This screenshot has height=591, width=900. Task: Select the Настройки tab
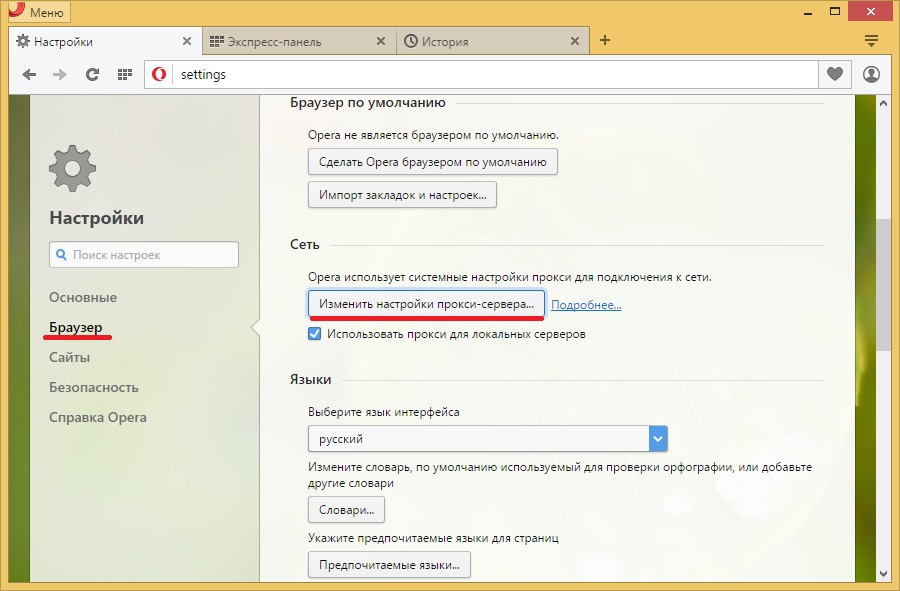pos(106,41)
